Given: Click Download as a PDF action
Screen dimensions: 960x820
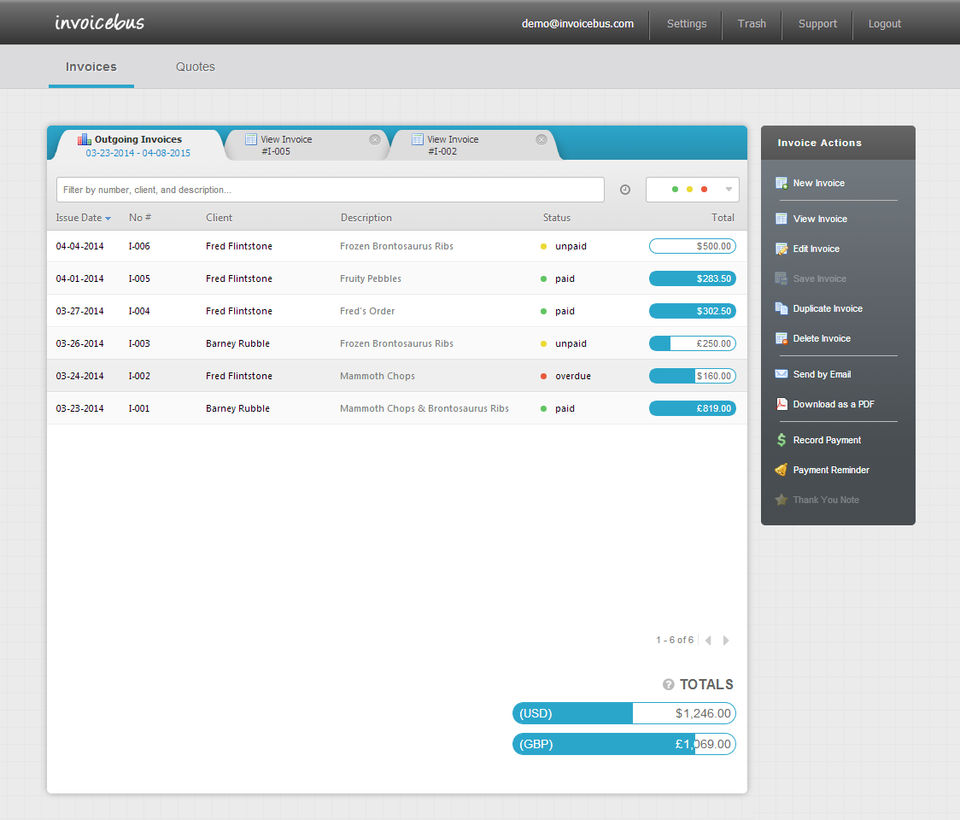Looking at the screenshot, I should 833,404.
